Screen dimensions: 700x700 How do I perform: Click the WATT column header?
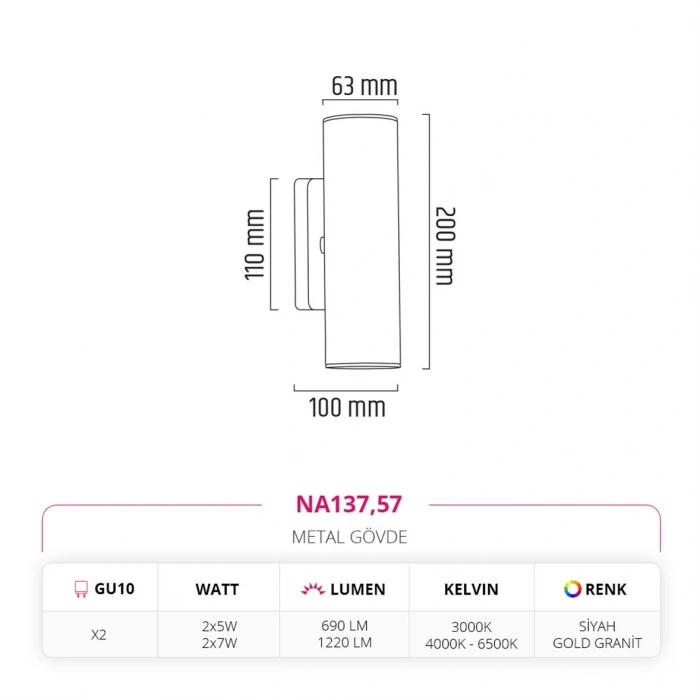pos(217,590)
